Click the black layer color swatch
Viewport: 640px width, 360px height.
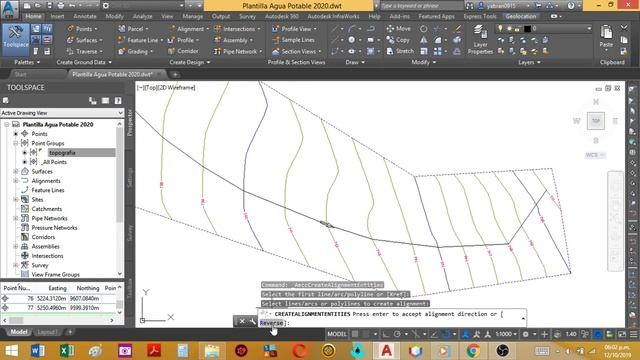527,29
